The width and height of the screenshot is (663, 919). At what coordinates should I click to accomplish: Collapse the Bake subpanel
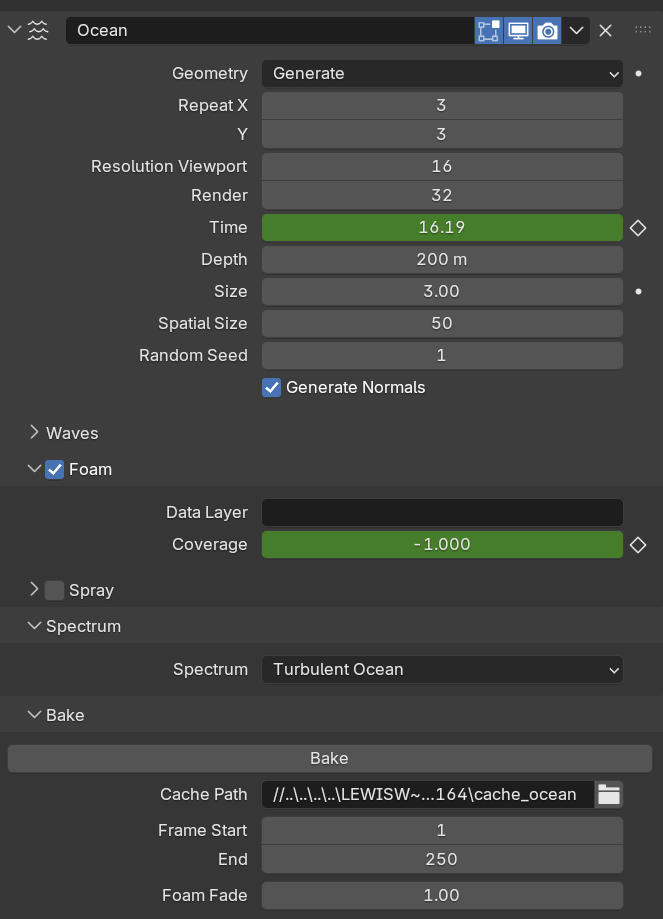tap(34, 715)
